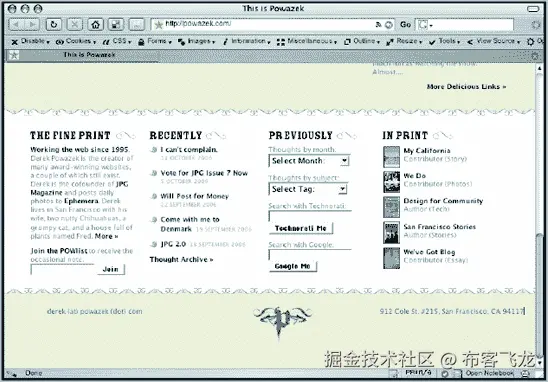Open Vote for JPG Issue 7 Now post
Image resolution: width=548 pixels, height=382 pixels.
click(x=204, y=173)
